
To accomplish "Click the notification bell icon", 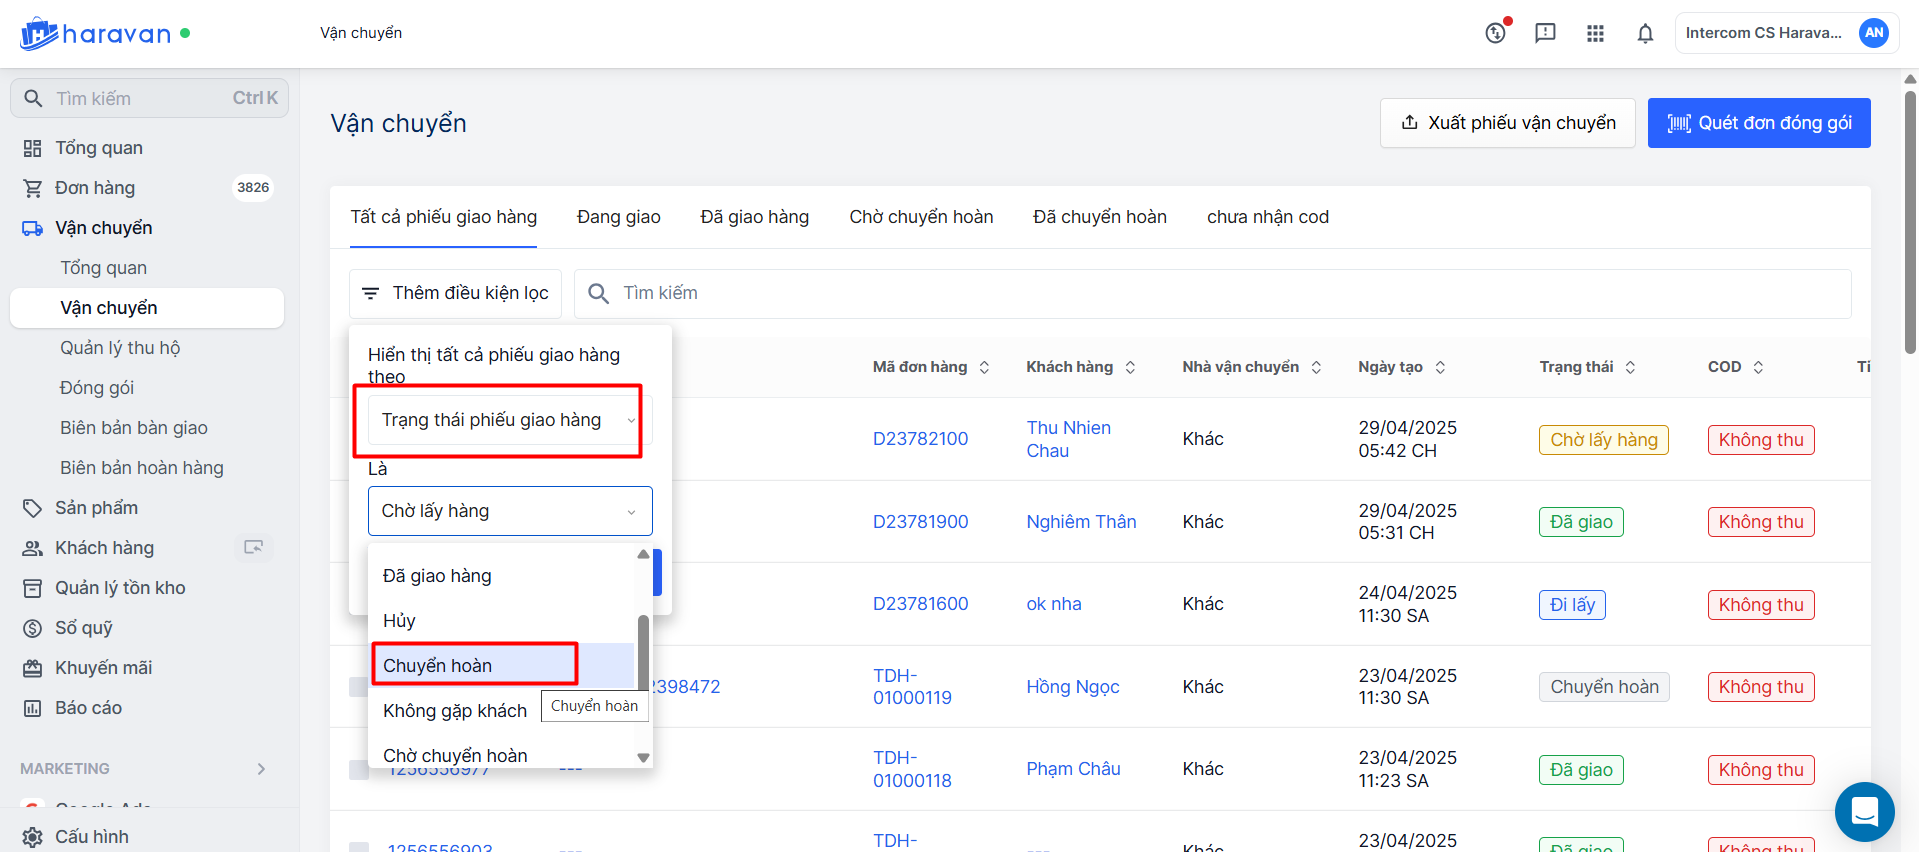I will point(1645,33).
